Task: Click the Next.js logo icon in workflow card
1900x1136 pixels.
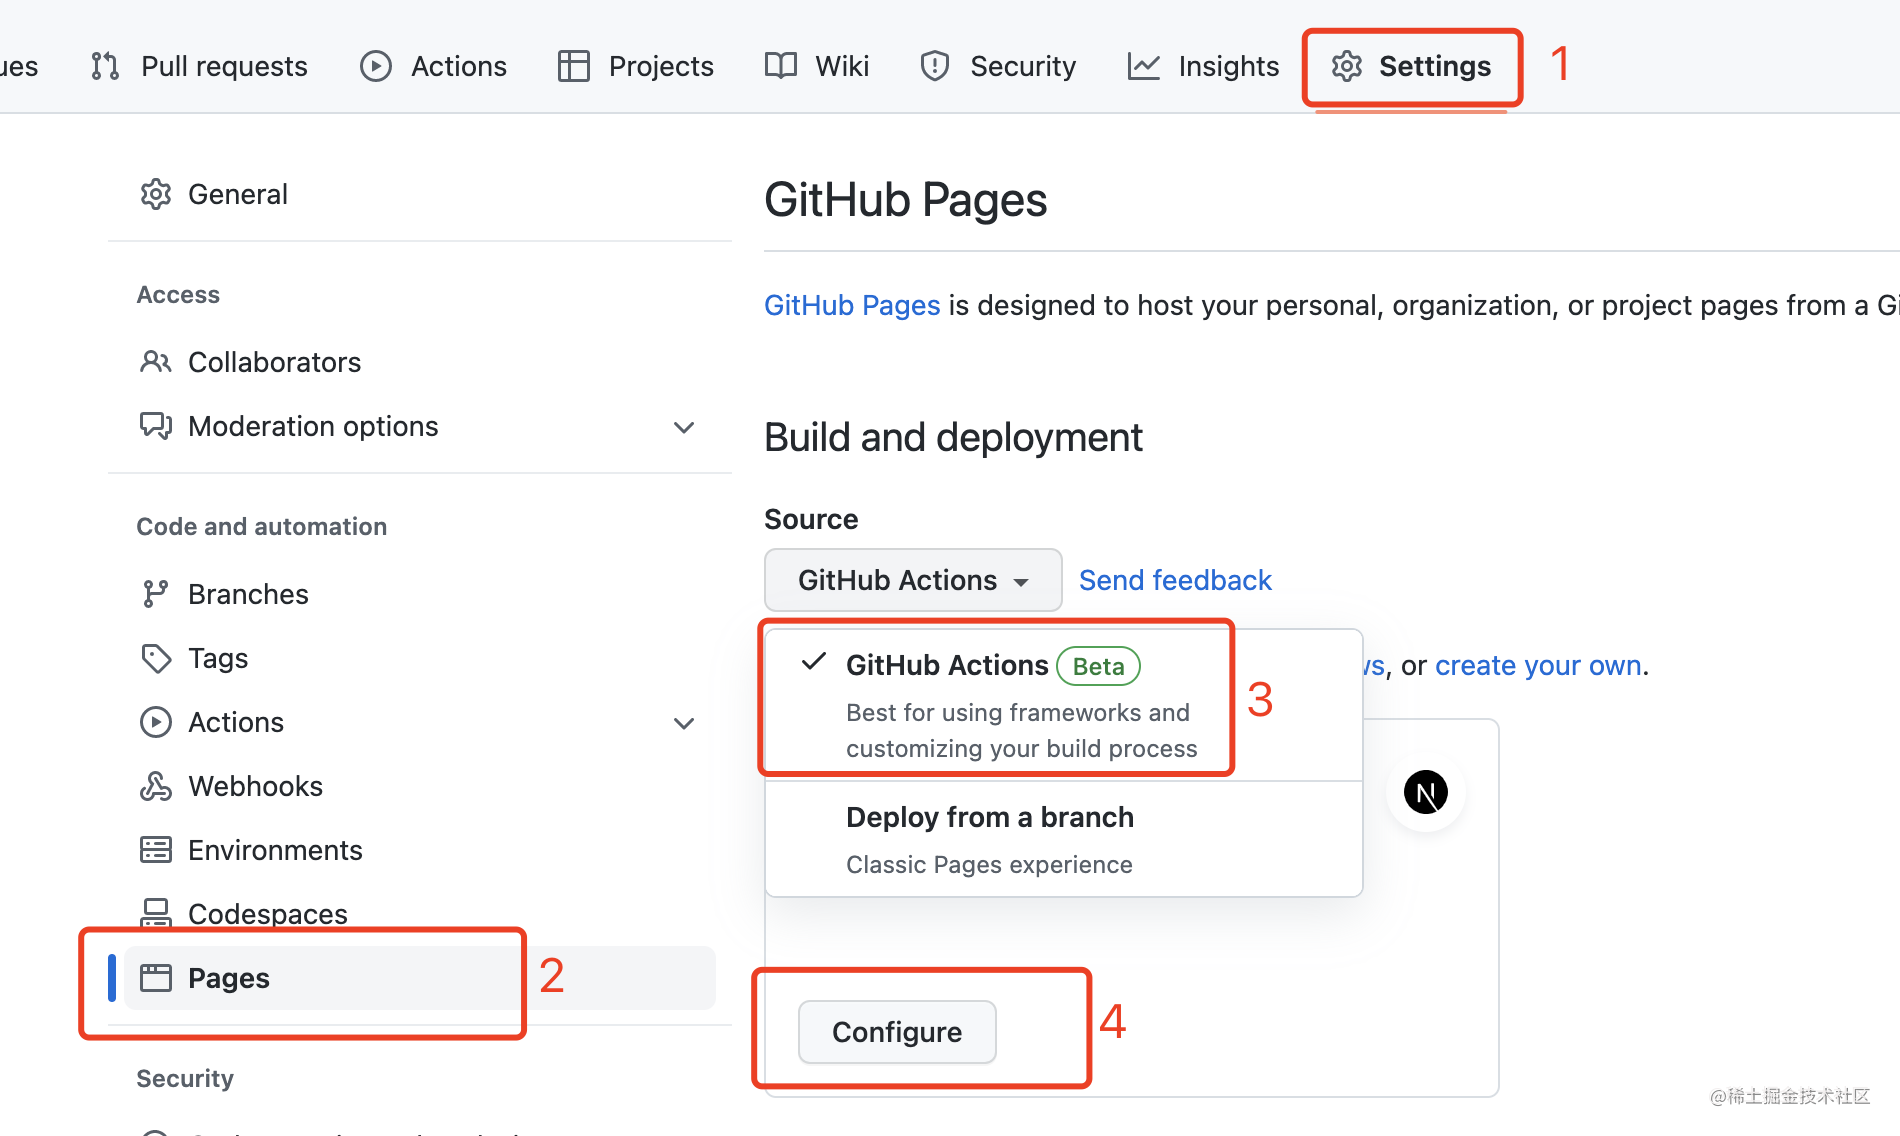Action: click(1426, 793)
